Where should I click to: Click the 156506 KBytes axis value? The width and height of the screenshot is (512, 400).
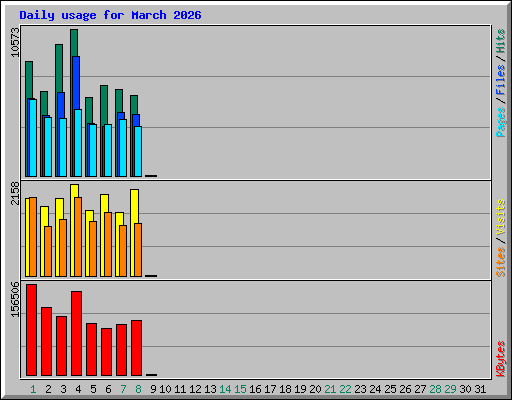coord(15,299)
